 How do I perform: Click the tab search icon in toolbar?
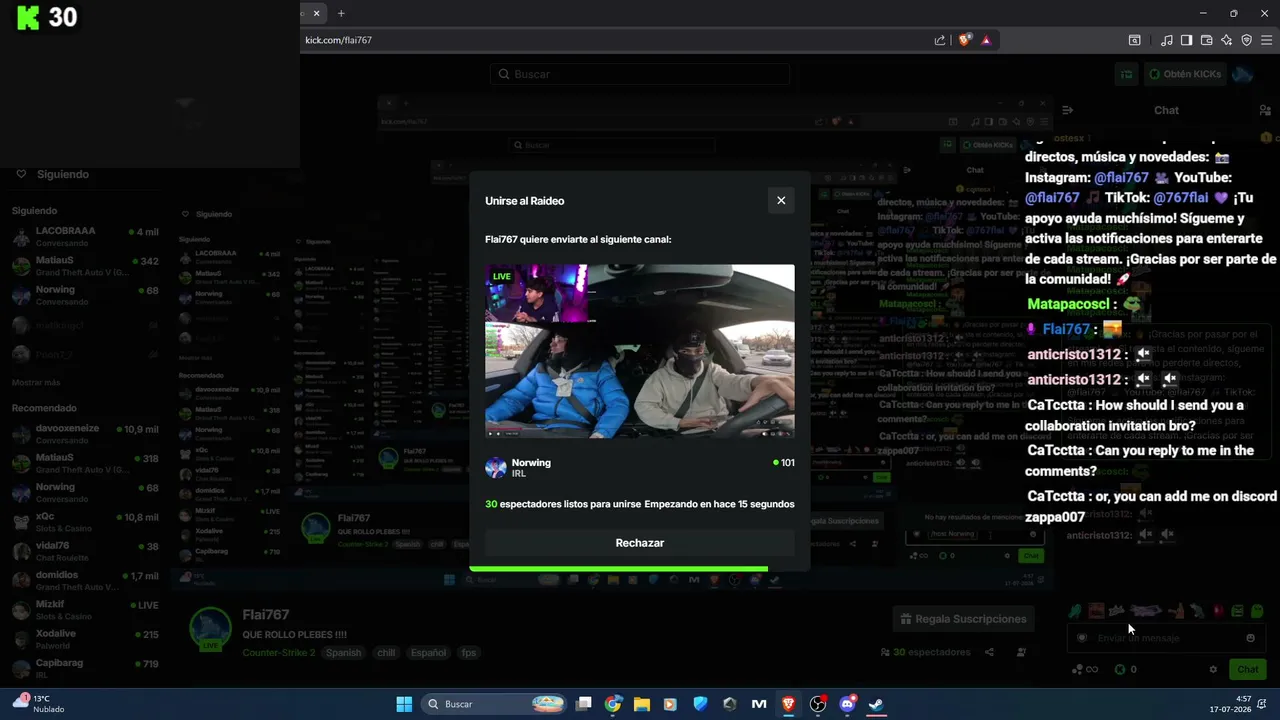tap(1135, 40)
